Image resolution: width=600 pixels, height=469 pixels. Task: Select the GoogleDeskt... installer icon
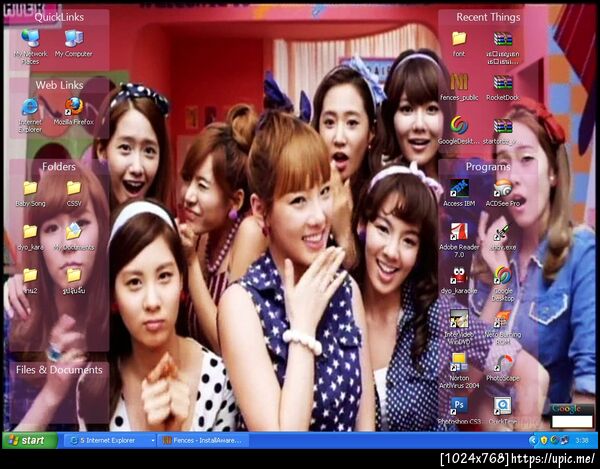(459, 131)
